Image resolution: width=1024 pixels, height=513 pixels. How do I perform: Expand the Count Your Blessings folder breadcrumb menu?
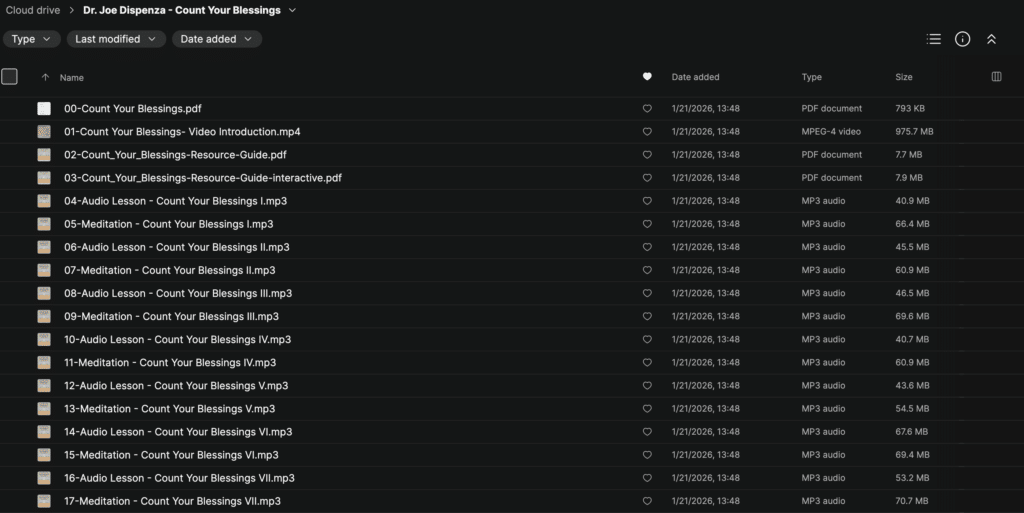pyautogui.click(x=292, y=10)
